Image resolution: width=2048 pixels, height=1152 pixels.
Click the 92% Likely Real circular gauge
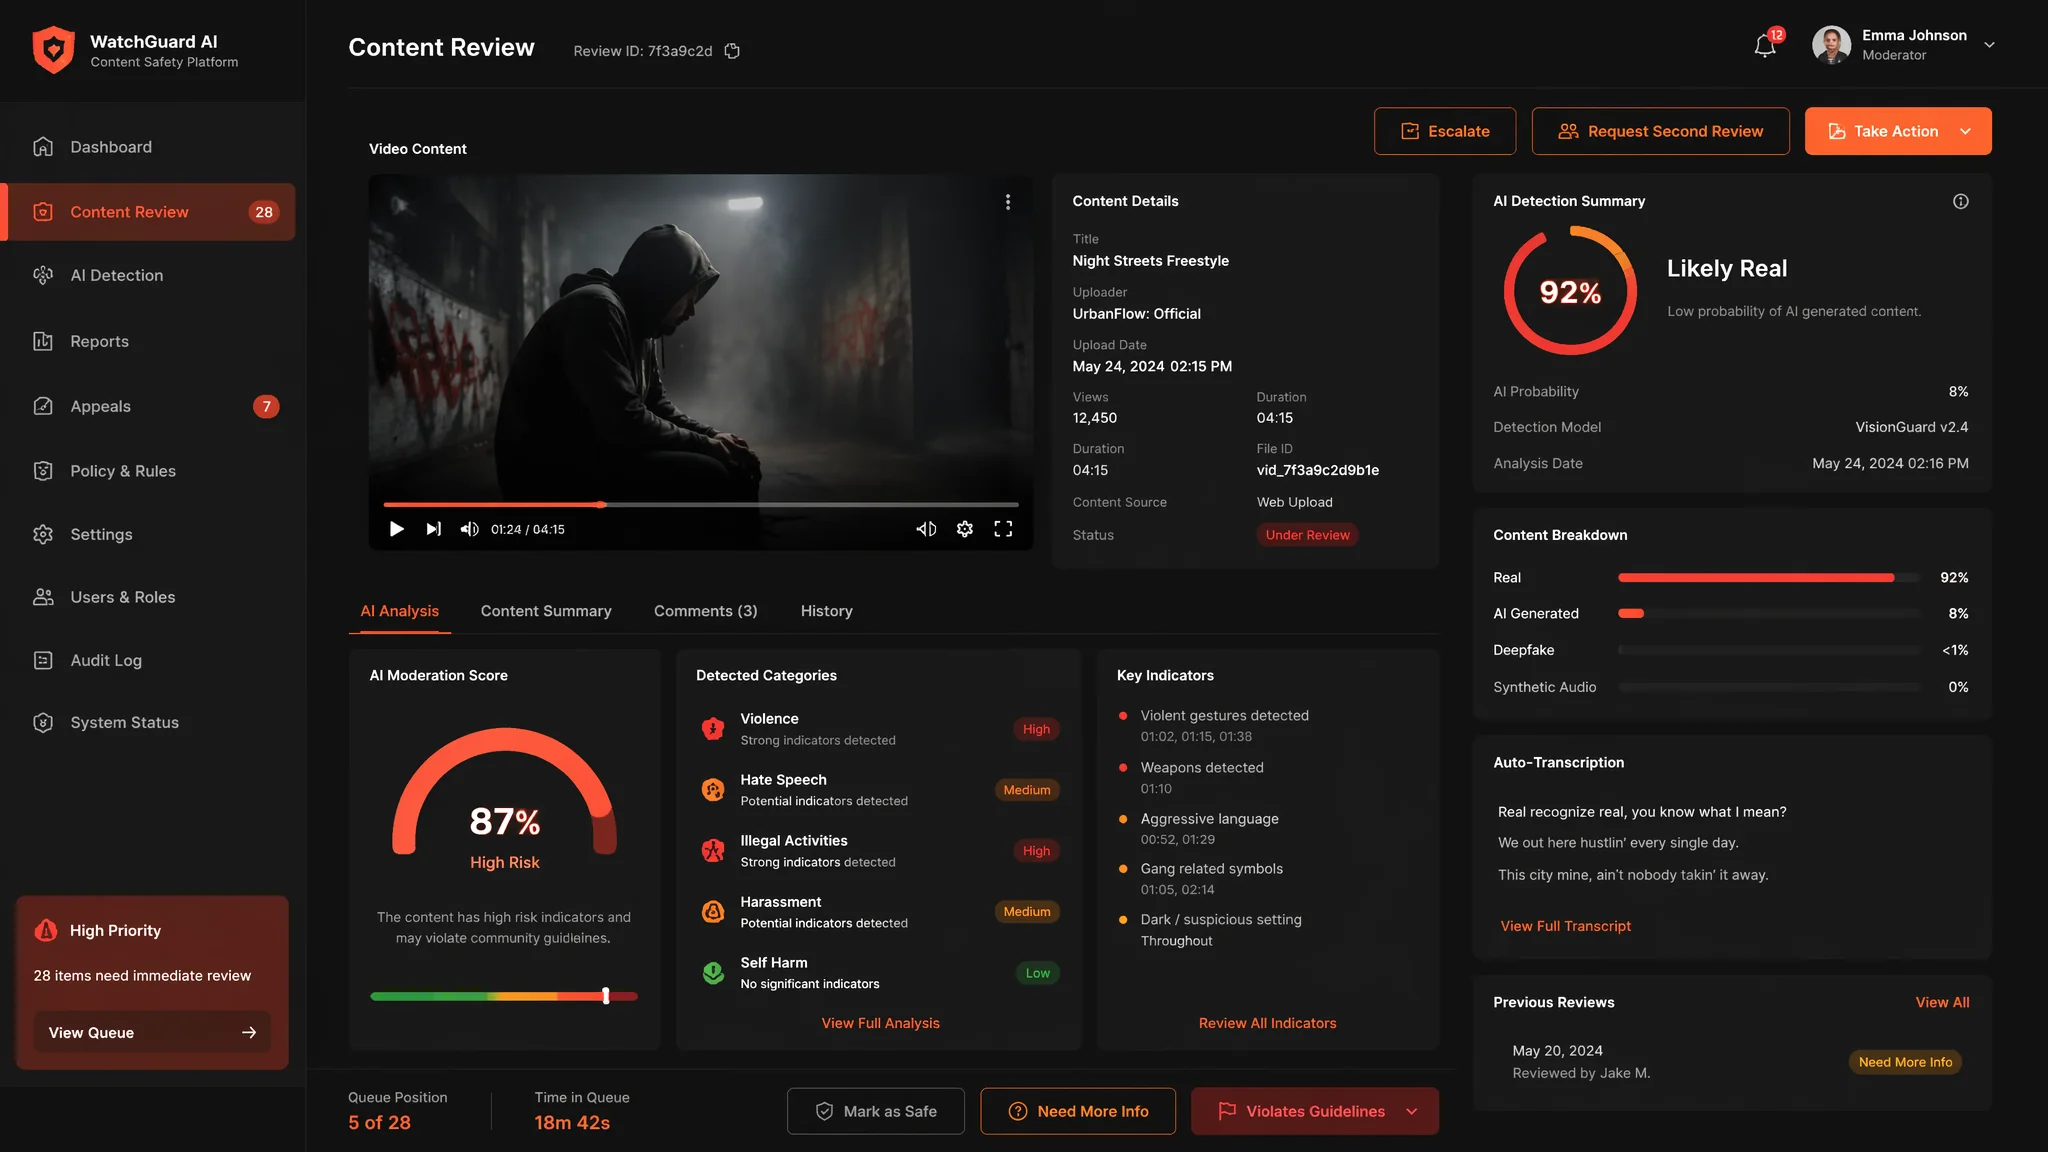click(x=1570, y=291)
